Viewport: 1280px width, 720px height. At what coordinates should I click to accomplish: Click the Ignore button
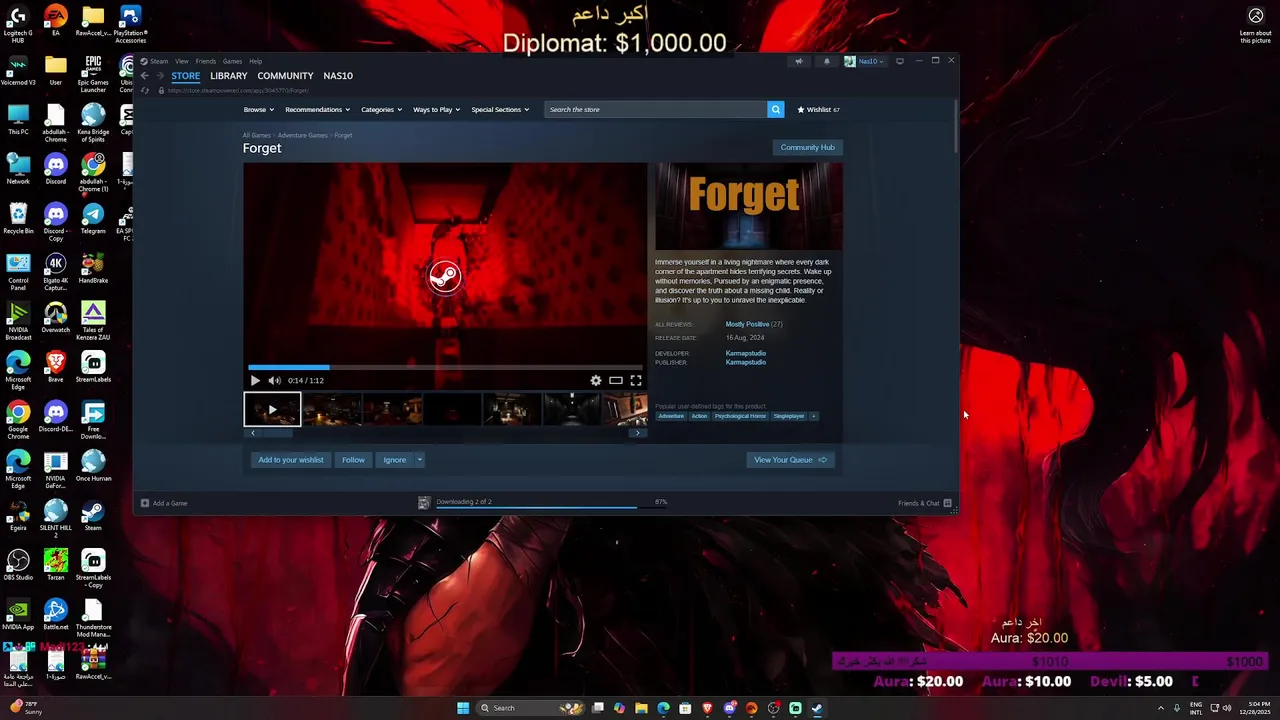pos(394,460)
